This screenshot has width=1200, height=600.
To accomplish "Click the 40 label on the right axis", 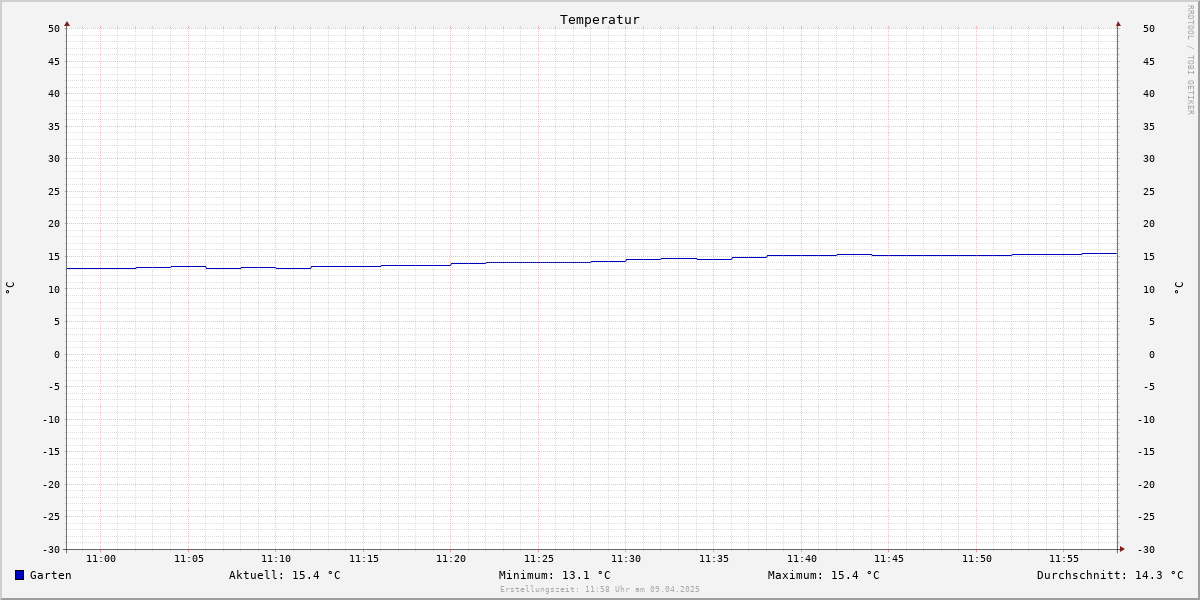I will [x=1149, y=94].
